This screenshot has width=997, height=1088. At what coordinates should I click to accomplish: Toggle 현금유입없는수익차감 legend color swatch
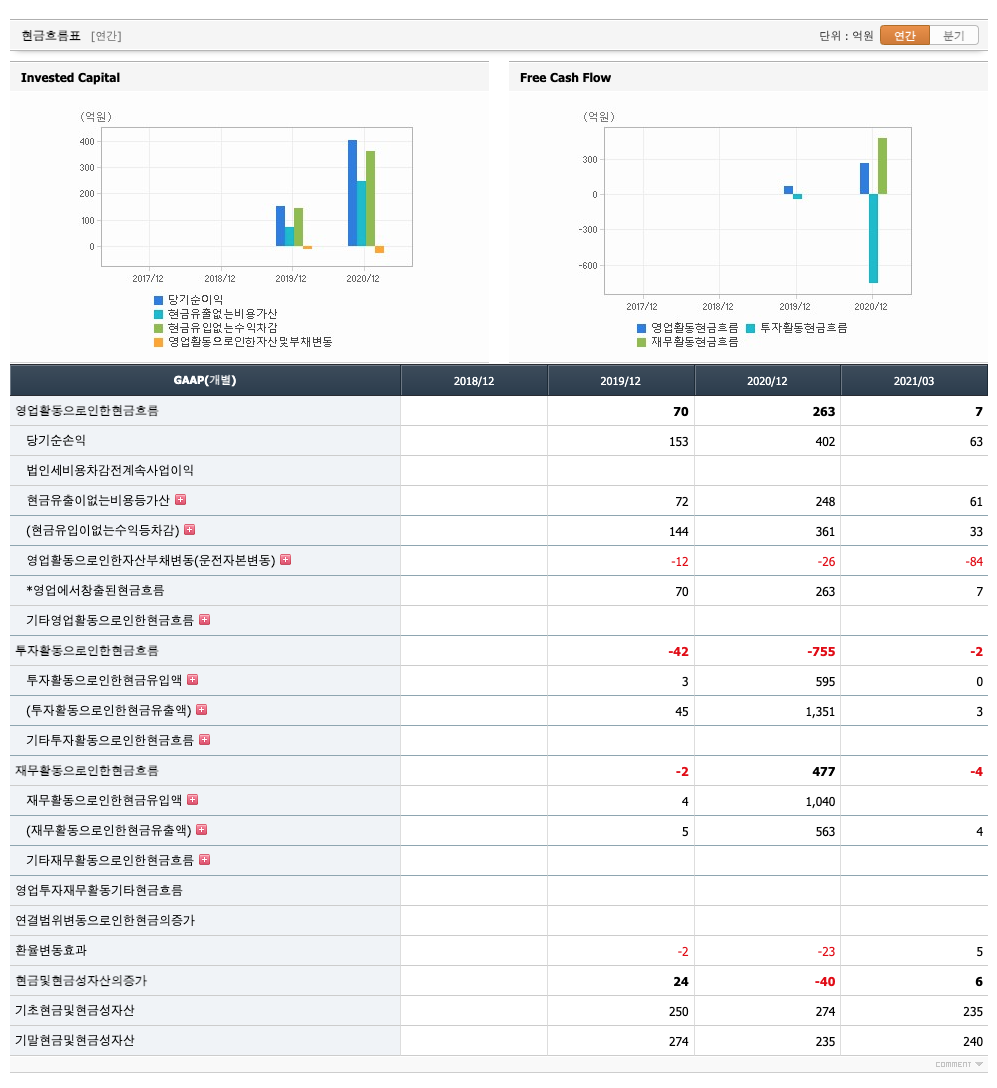(158, 328)
